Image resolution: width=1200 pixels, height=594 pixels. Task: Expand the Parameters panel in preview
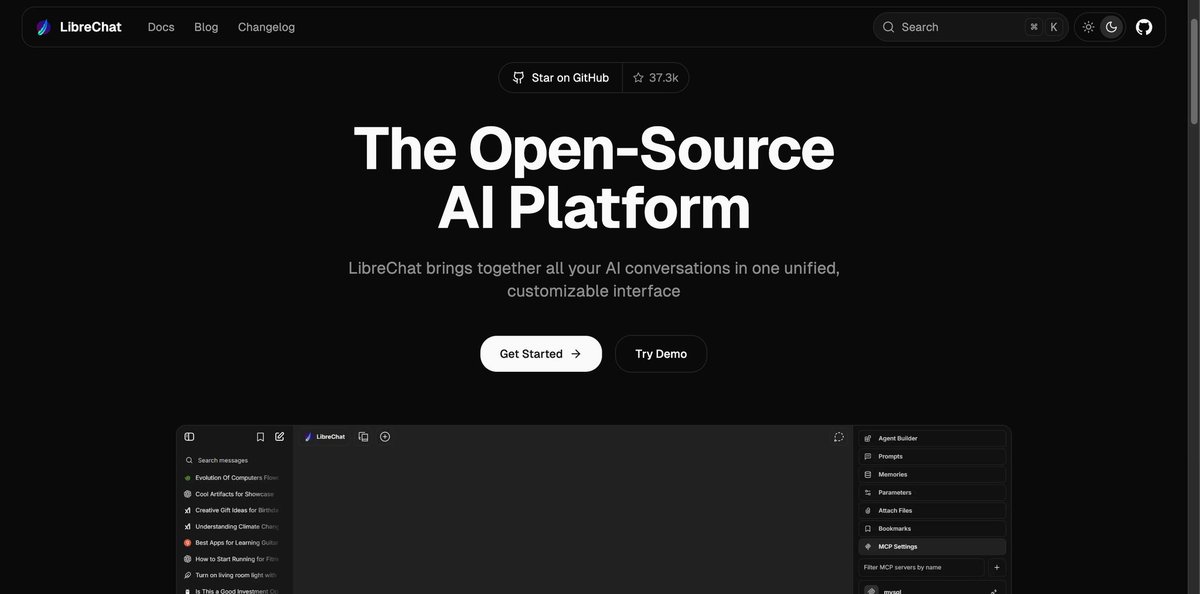932,492
